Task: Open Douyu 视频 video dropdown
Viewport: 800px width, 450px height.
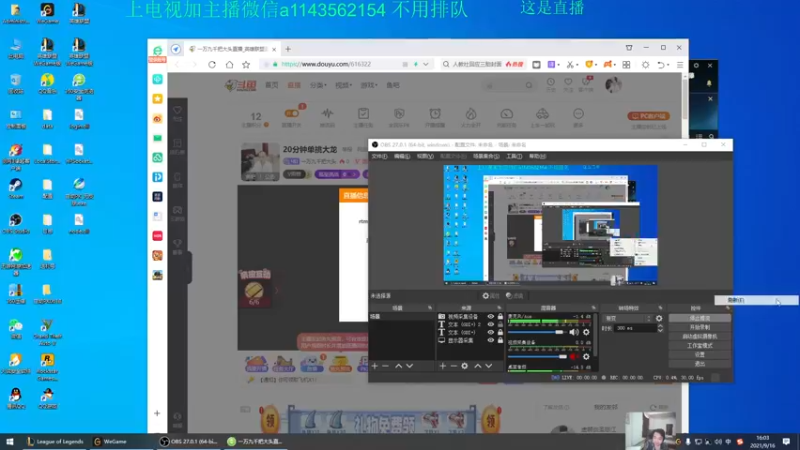Action: click(x=343, y=85)
